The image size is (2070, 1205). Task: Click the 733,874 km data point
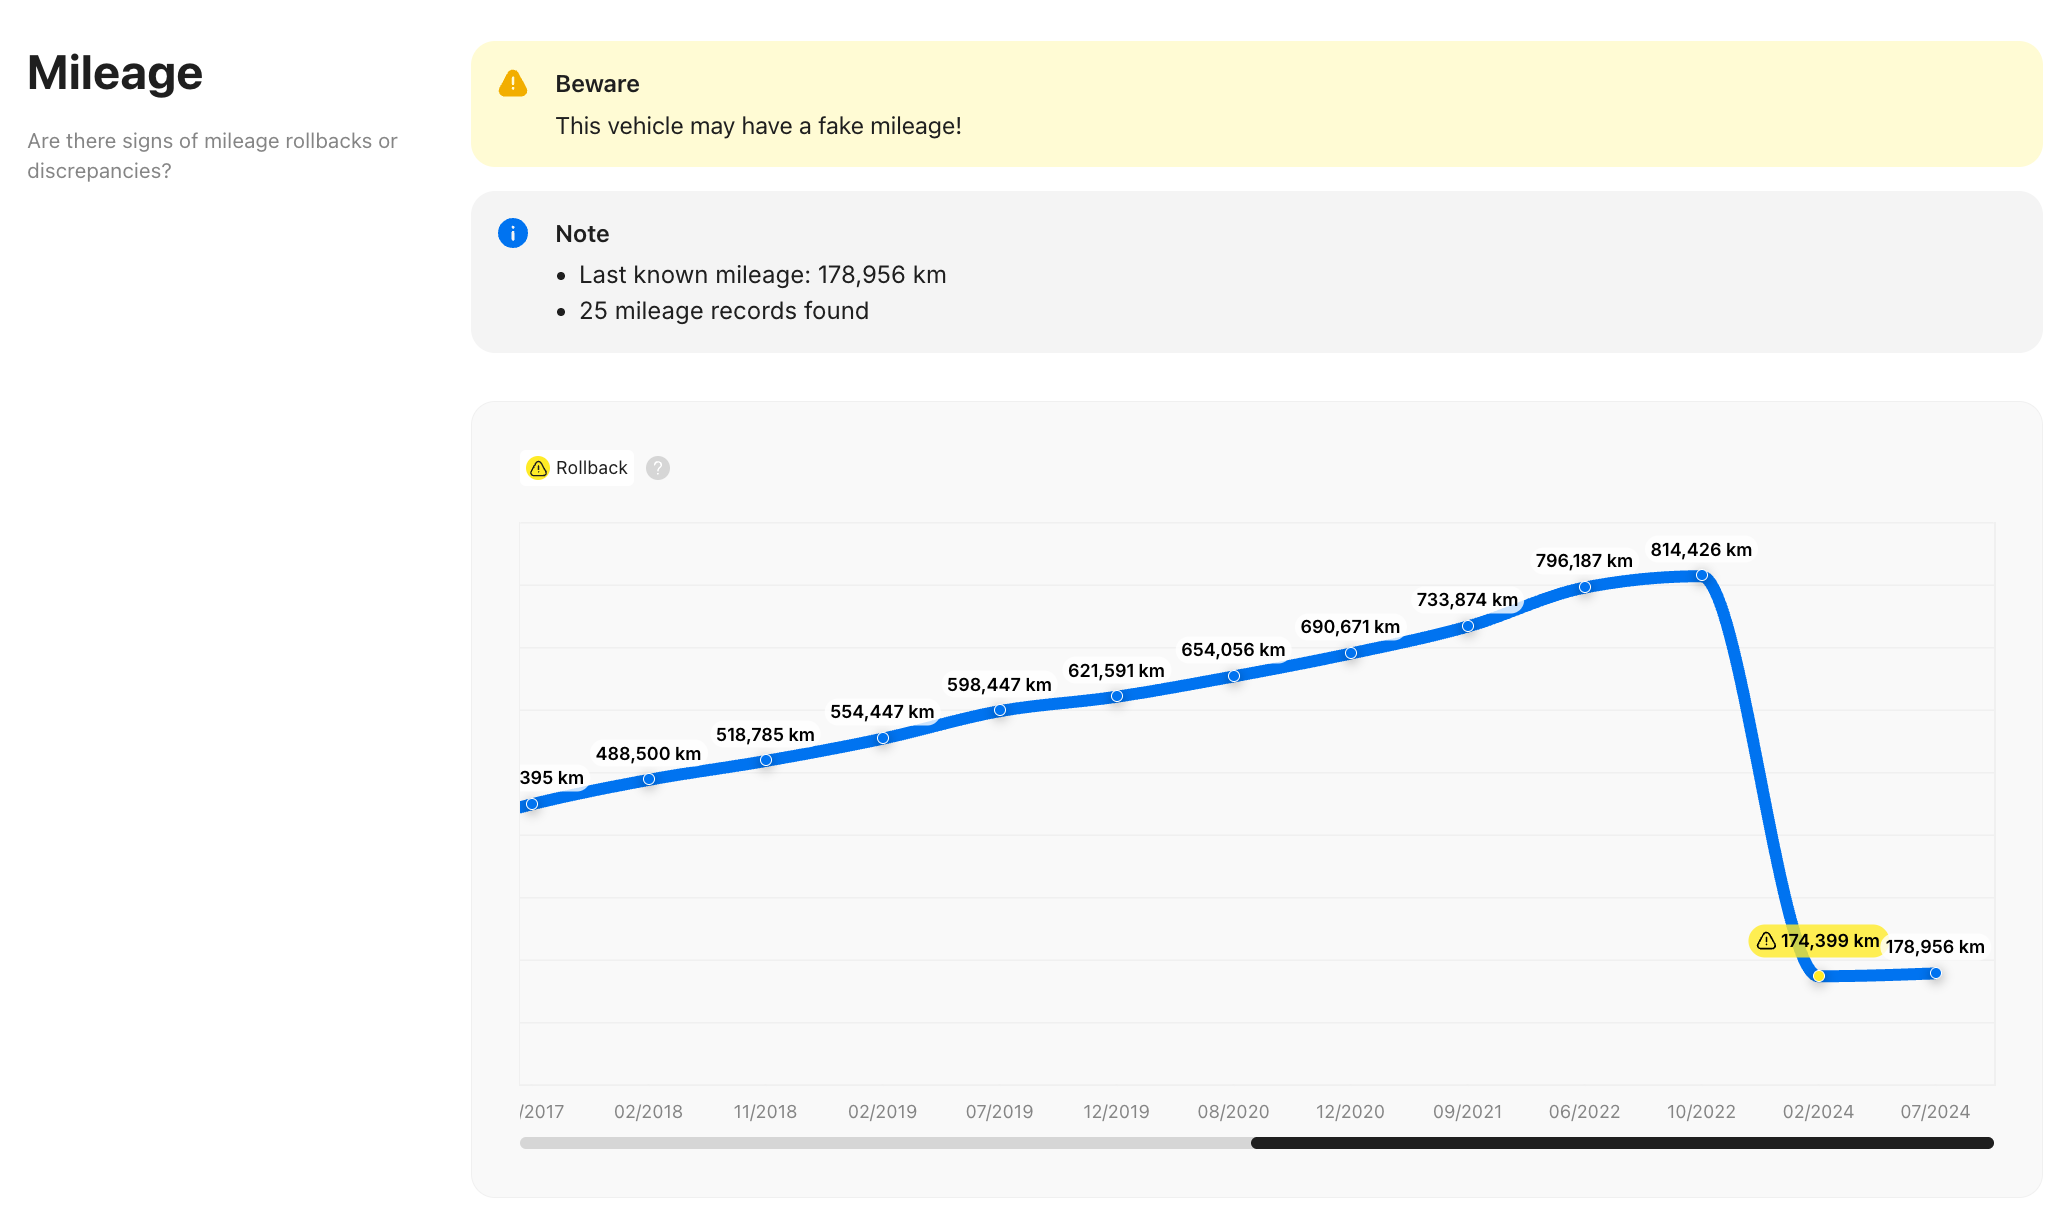1467,626
